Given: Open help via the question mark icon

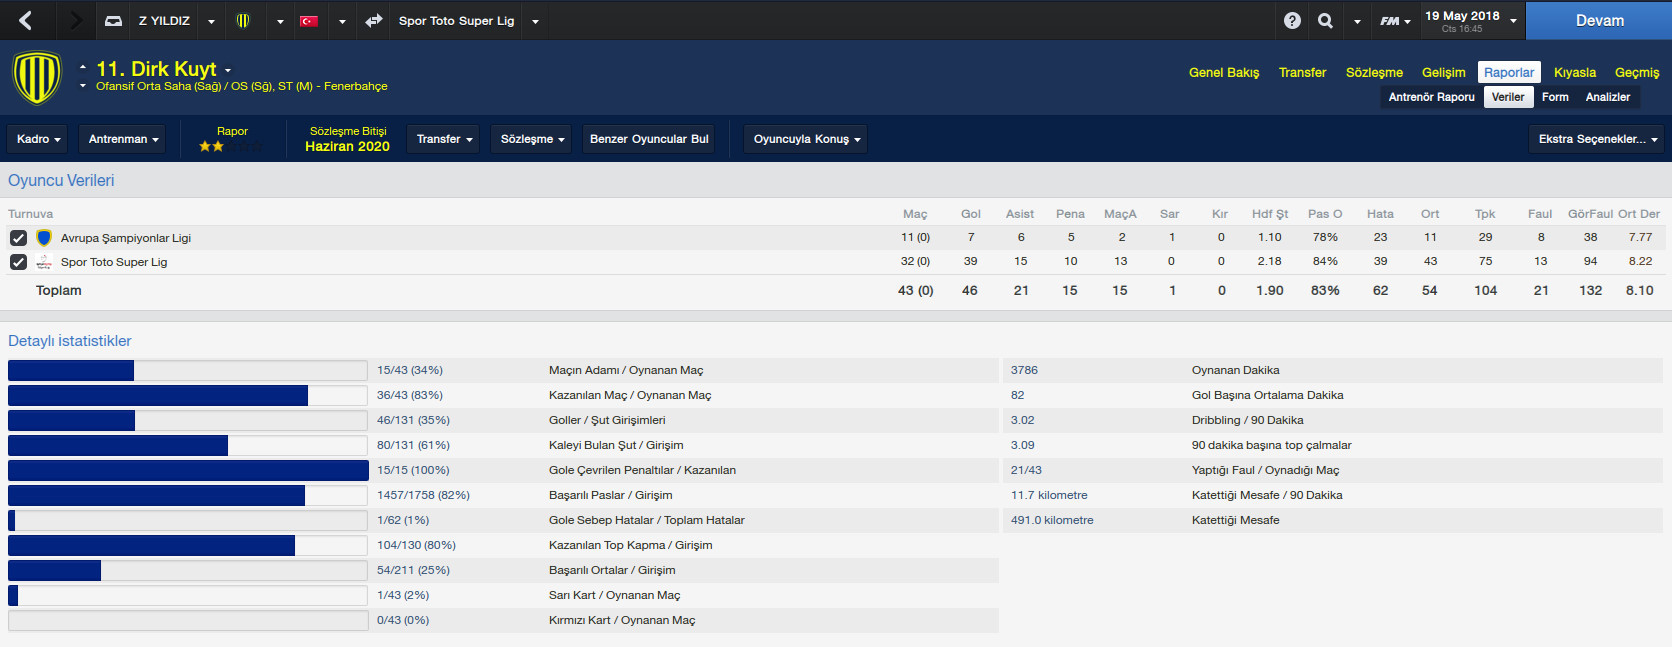Looking at the screenshot, I should [x=1292, y=20].
